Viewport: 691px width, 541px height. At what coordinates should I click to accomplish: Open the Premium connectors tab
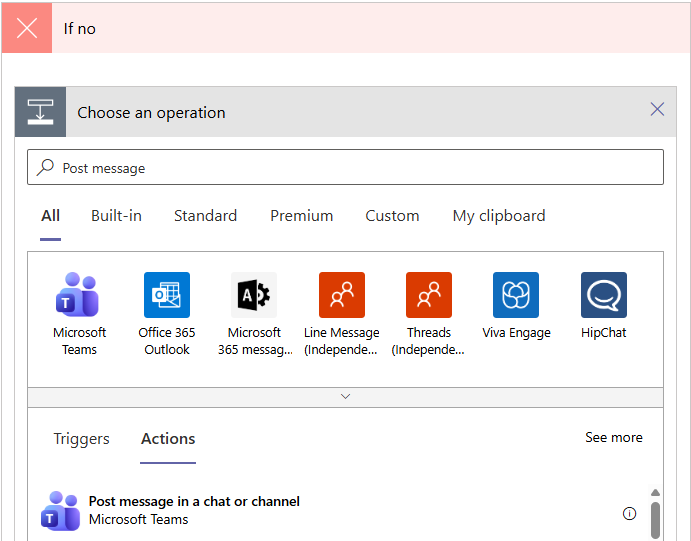pos(301,216)
